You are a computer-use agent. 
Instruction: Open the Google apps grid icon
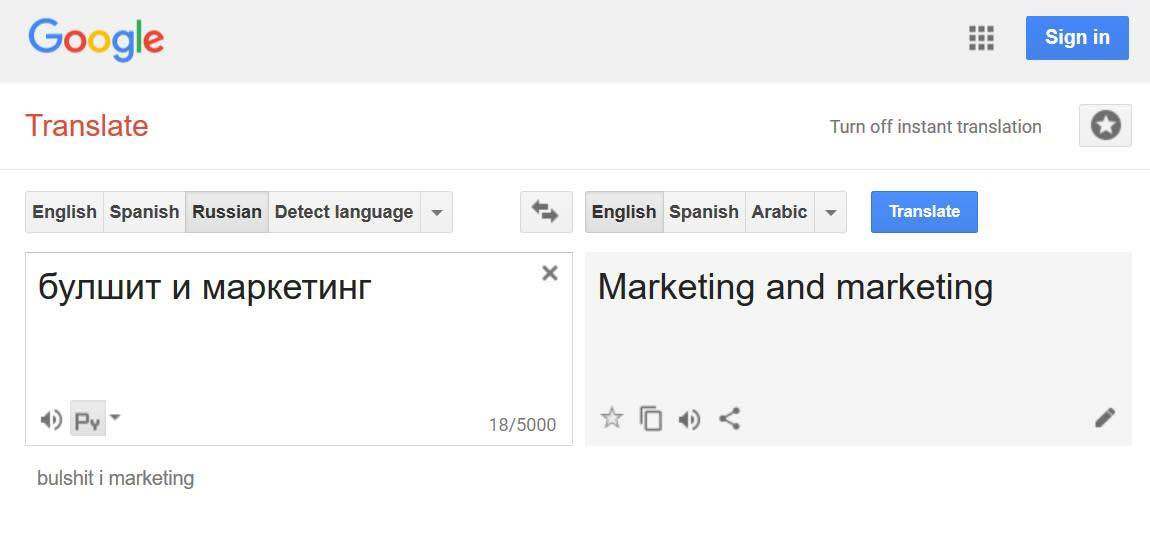(981, 37)
